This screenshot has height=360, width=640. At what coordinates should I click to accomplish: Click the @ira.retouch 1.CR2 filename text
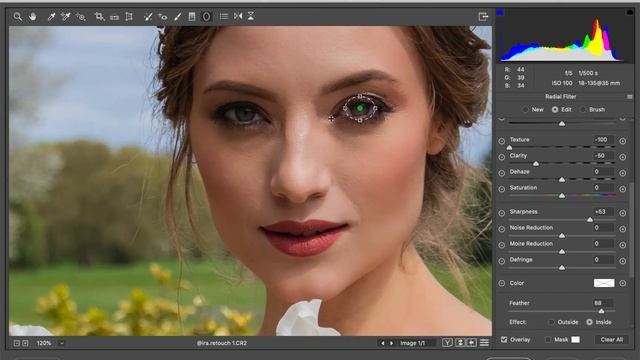222,343
